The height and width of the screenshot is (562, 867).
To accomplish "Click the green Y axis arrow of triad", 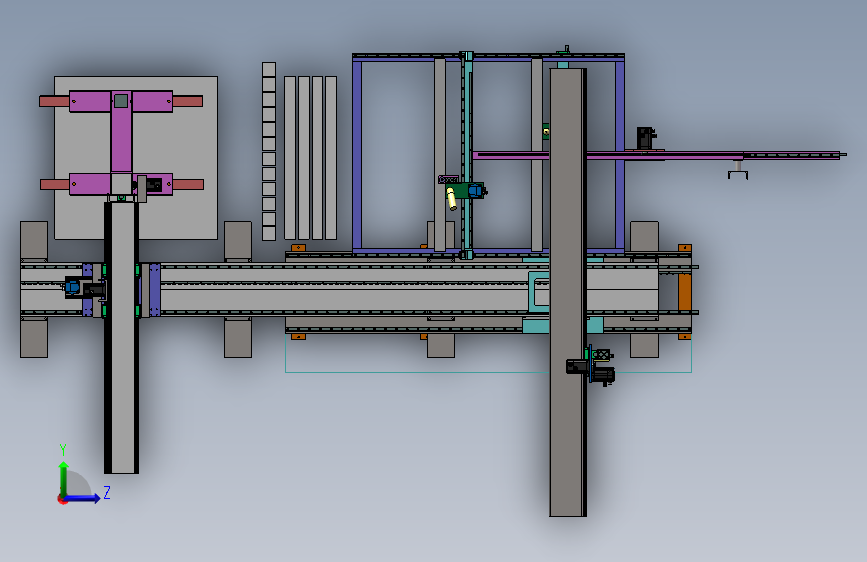I will (64, 478).
